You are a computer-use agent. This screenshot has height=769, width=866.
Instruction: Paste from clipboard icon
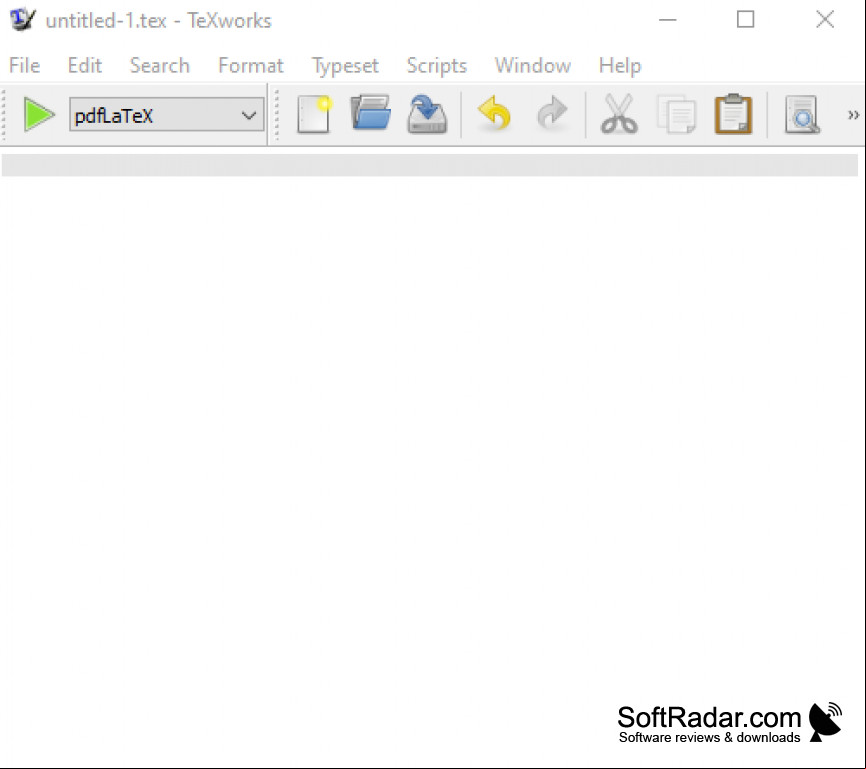733,114
